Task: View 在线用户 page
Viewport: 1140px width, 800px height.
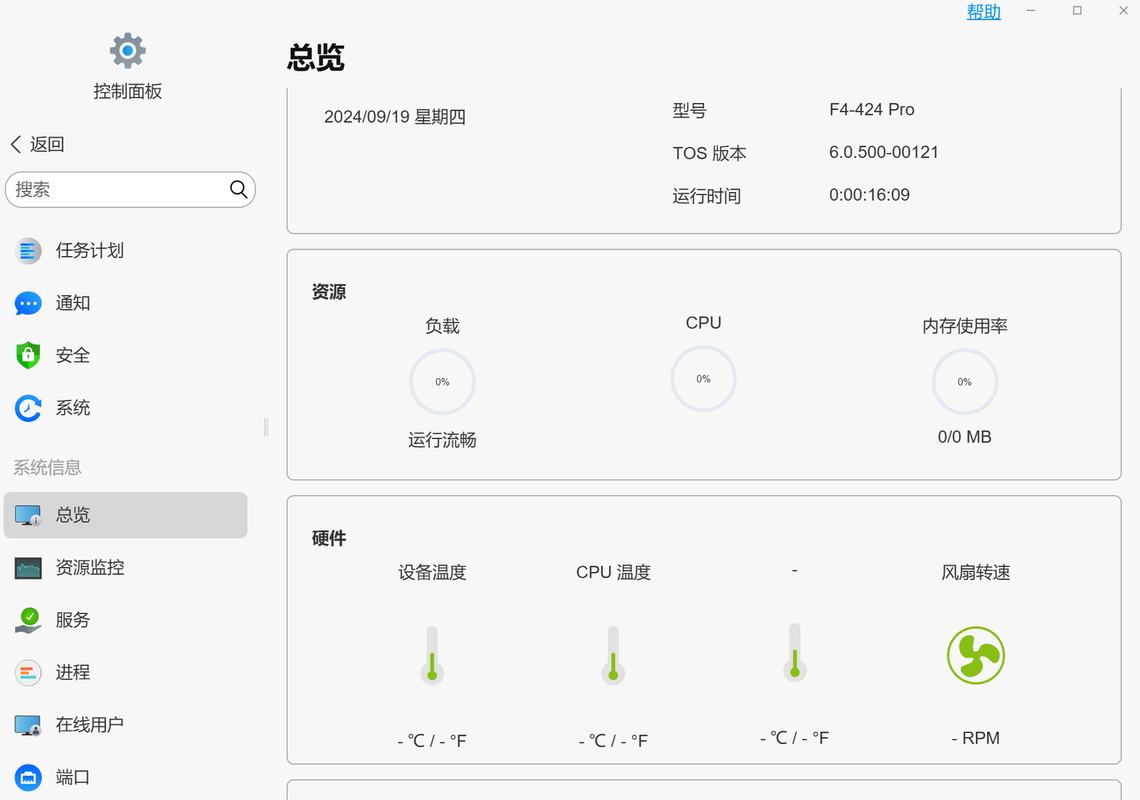Action: tap(126, 725)
